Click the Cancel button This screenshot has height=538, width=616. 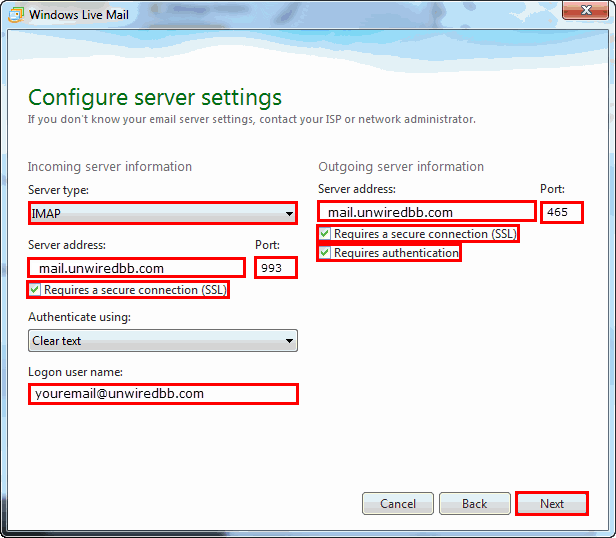(x=398, y=503)
